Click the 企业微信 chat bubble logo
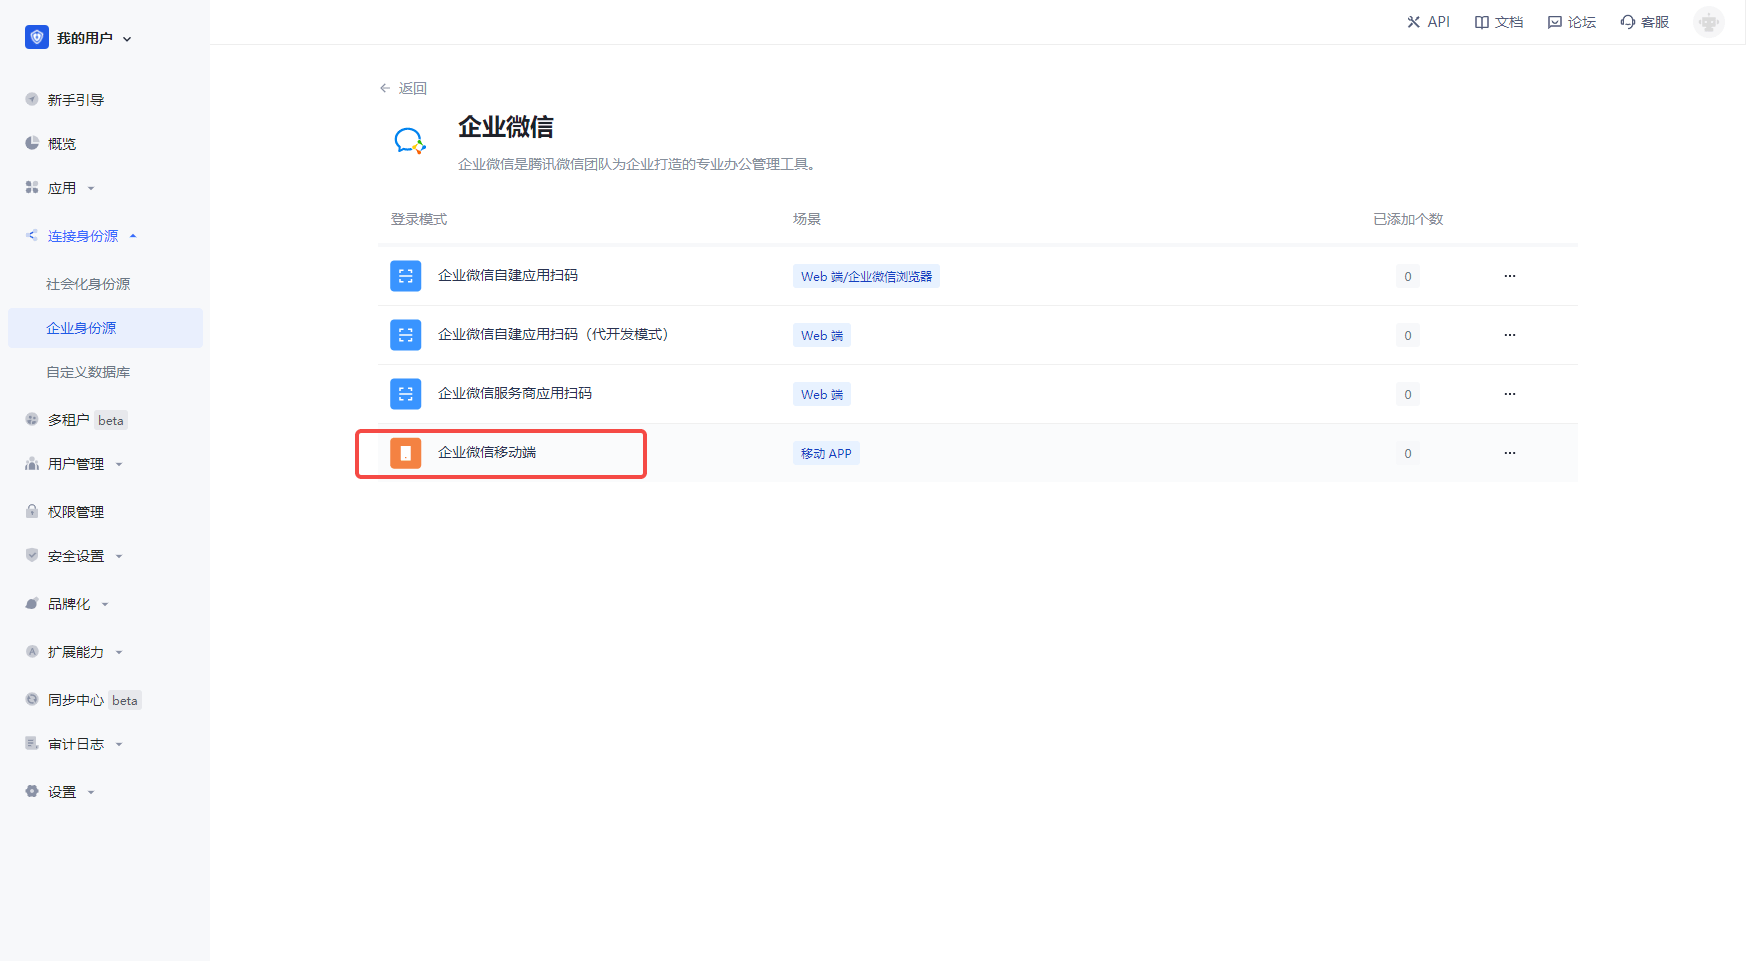 click(409, 141)
